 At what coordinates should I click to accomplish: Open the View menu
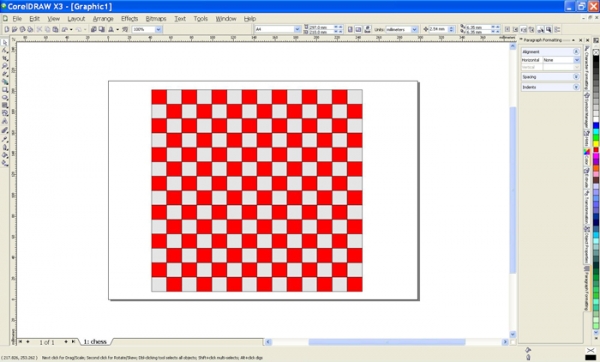click(54, 18)
